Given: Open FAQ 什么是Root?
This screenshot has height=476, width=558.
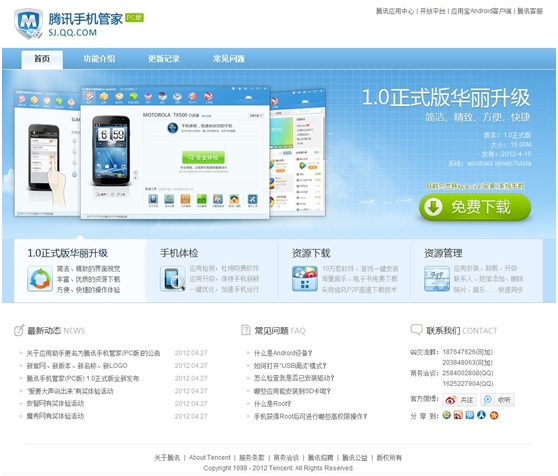Looking at the screenshot, I should tap(272, 403).
